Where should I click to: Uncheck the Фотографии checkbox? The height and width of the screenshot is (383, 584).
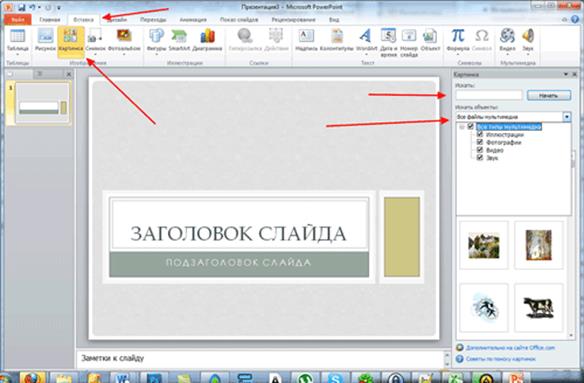[x=480, y=142]
